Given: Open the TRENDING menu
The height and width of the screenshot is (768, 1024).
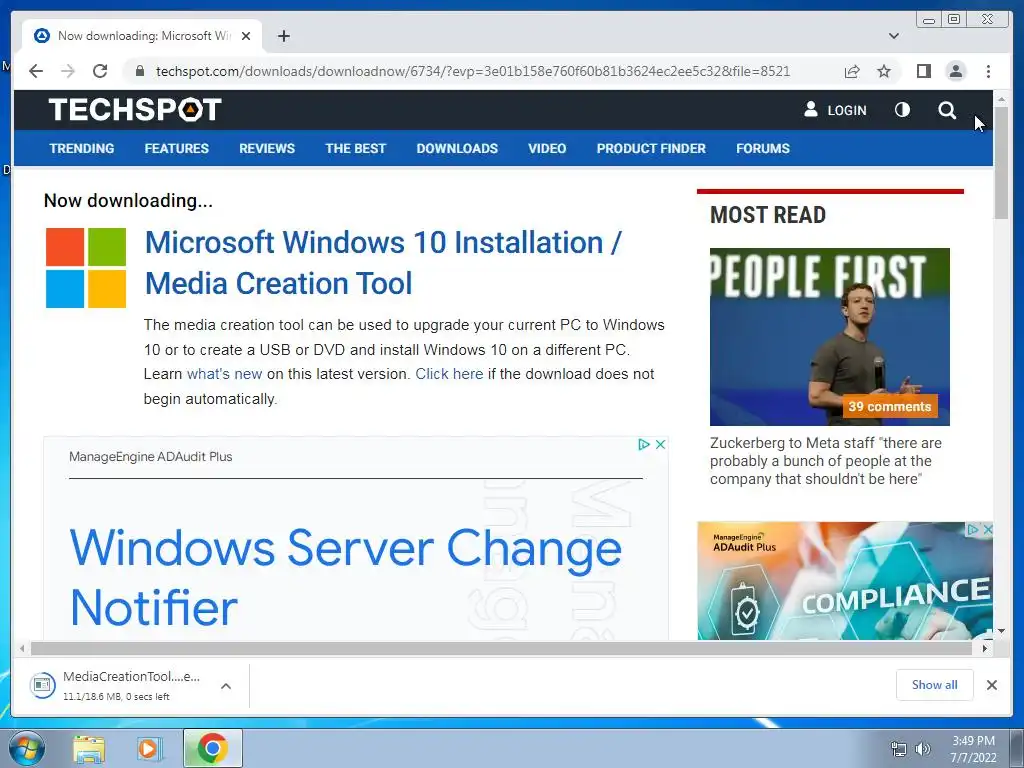Looking at the screenshot, I should click(x=82, y=148).
